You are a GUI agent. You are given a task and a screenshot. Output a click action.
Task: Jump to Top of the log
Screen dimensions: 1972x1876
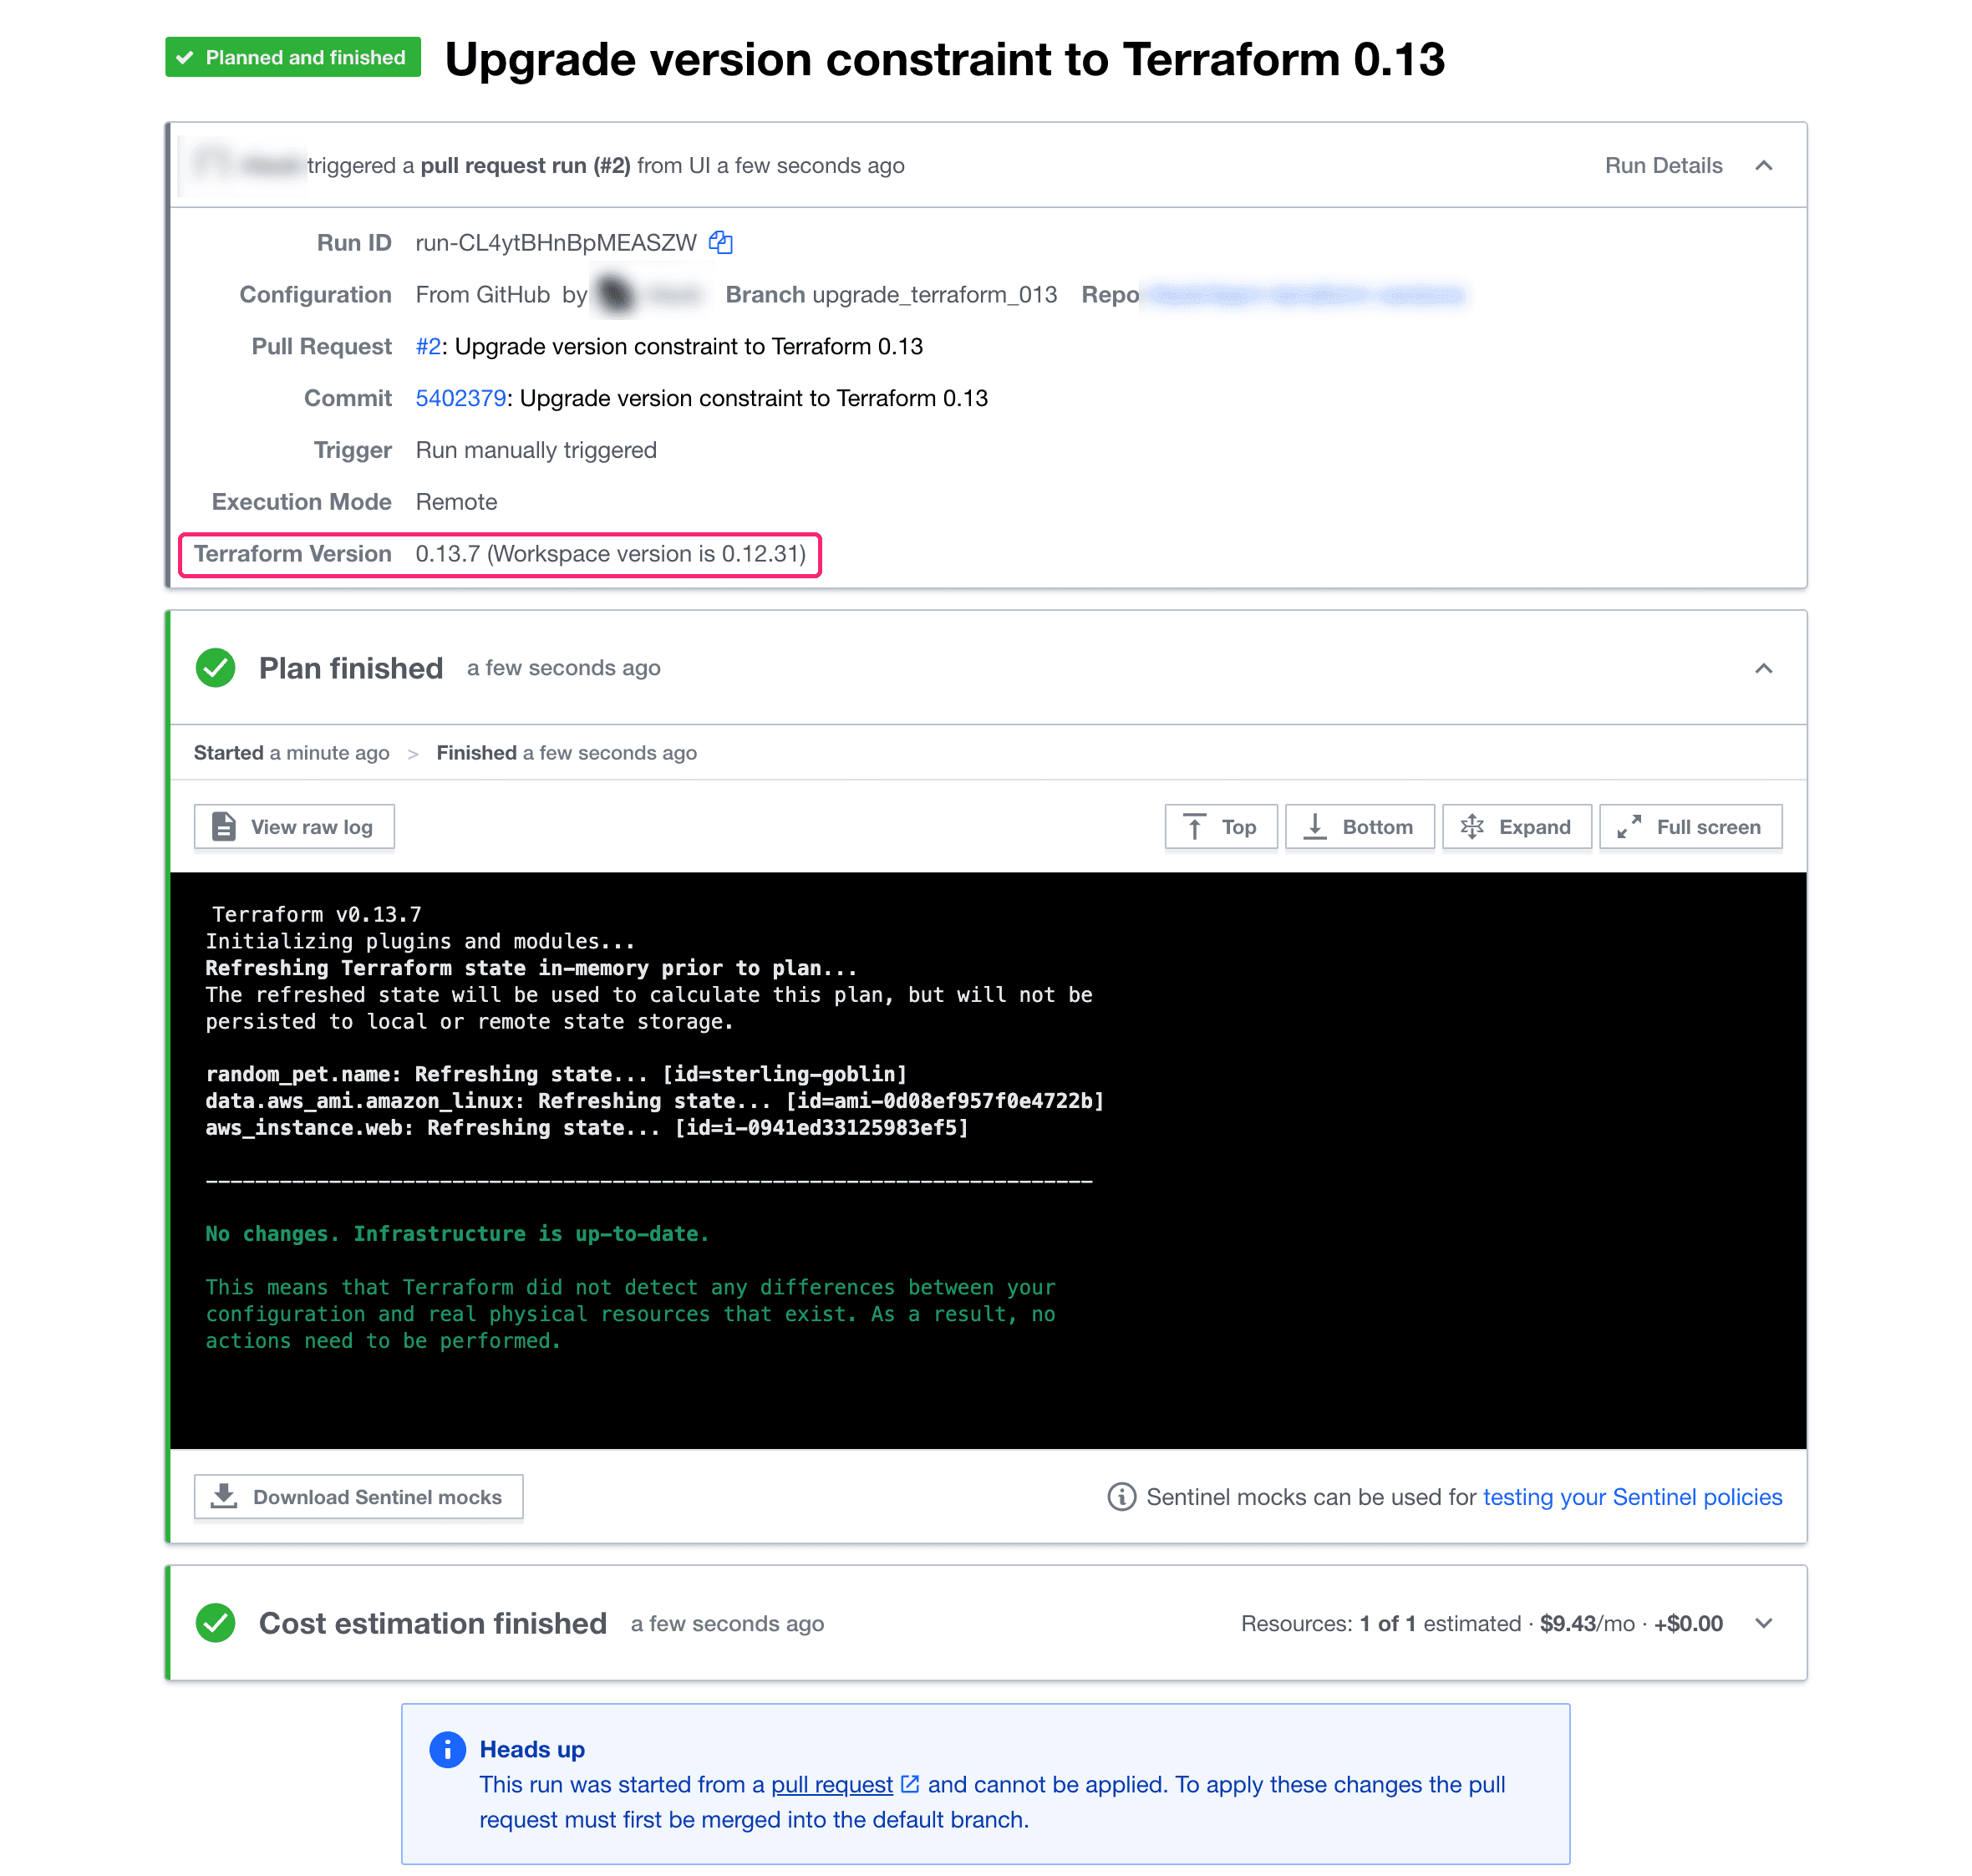pos(1220,826)
